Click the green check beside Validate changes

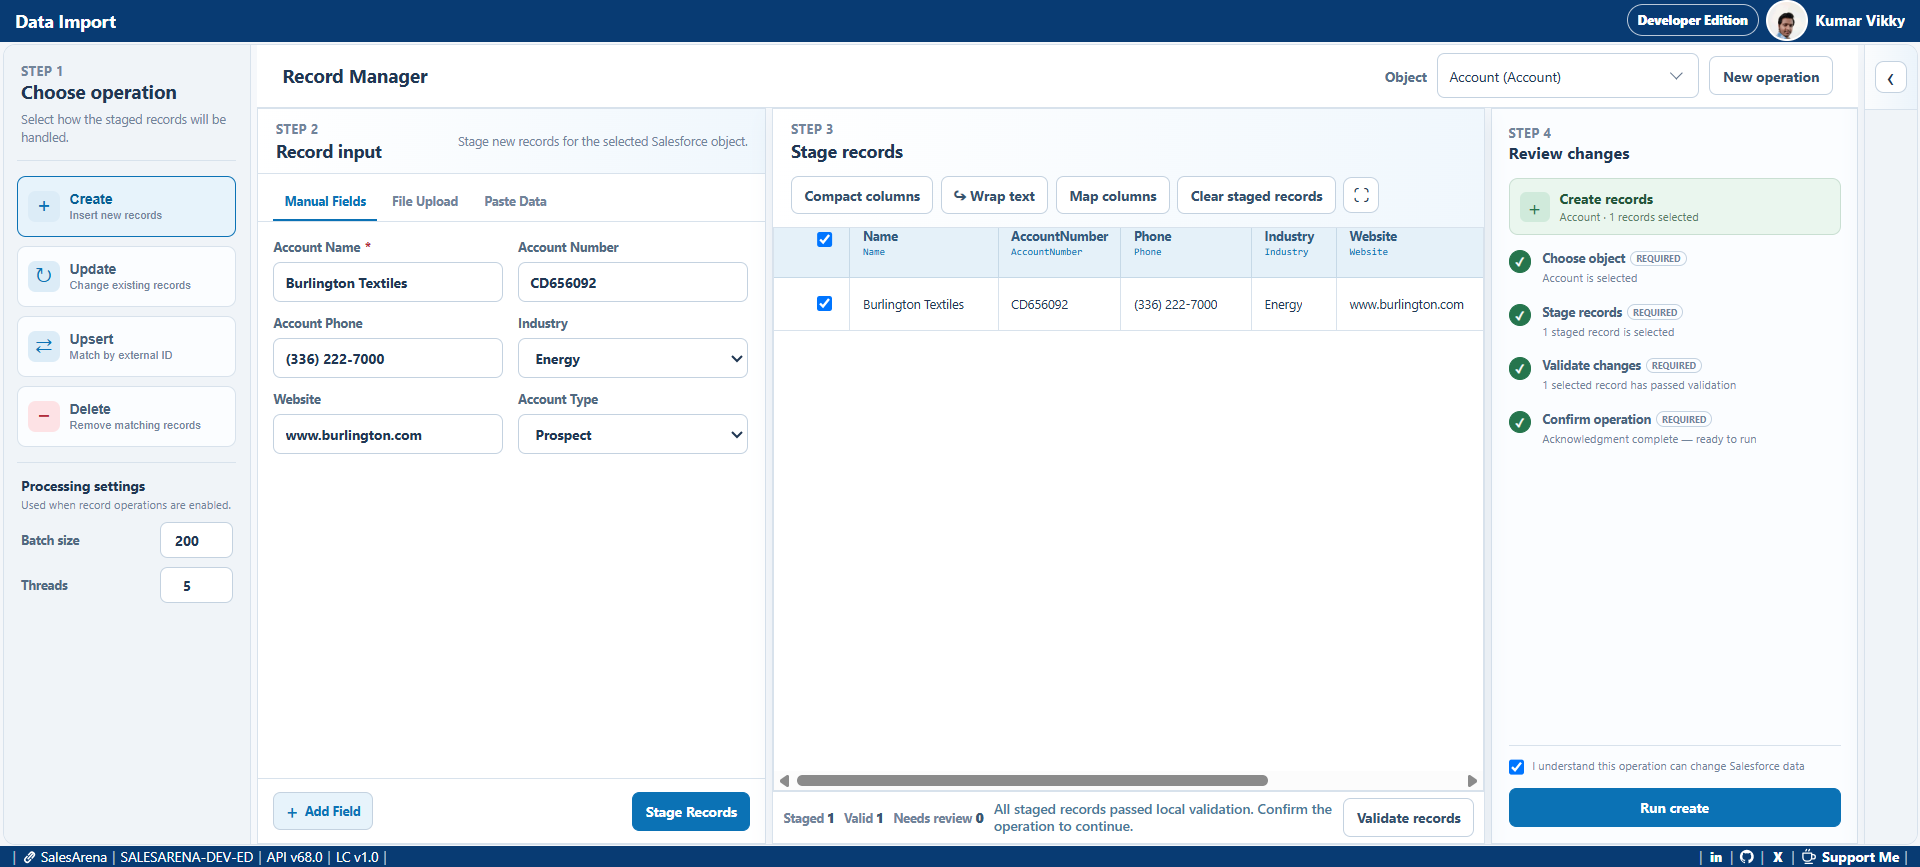(x=1520, y=368)
